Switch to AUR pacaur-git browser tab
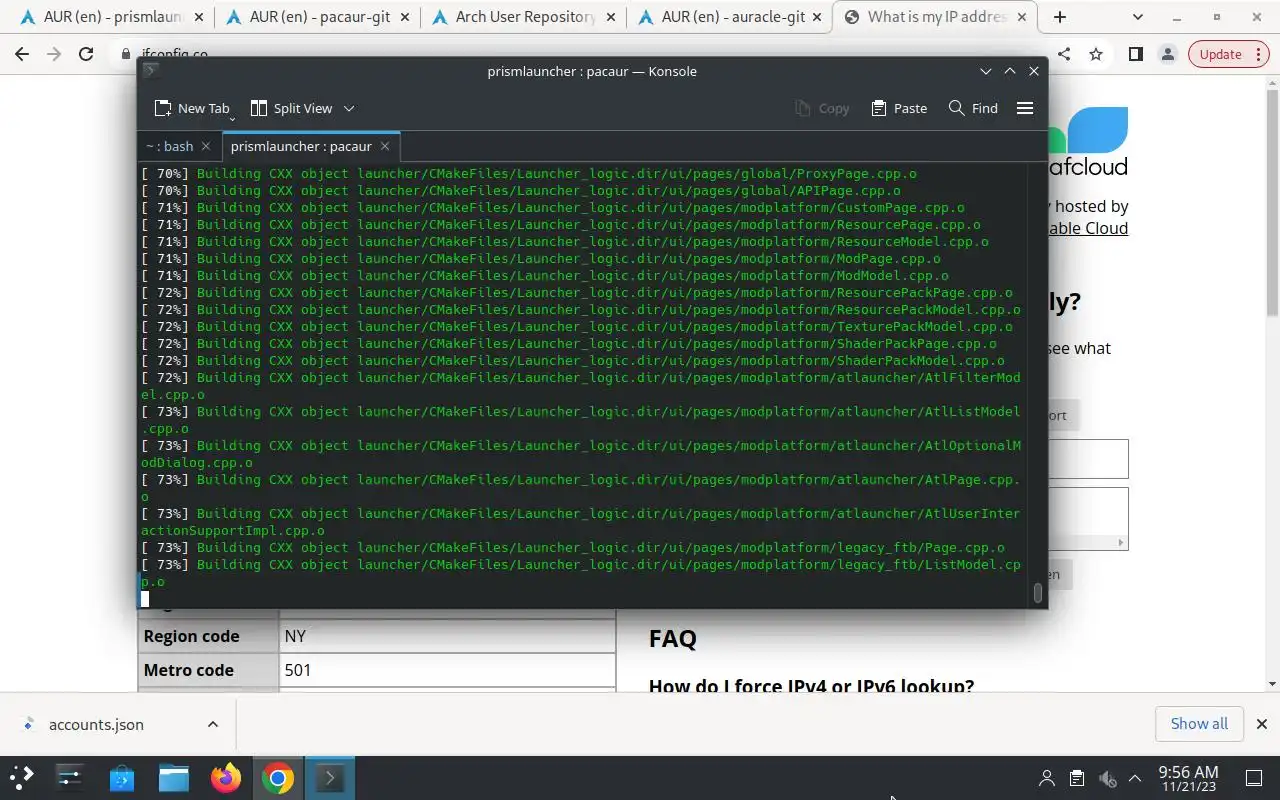The height and width of the screenshot is (800, 1280). [x=318, y=17]
